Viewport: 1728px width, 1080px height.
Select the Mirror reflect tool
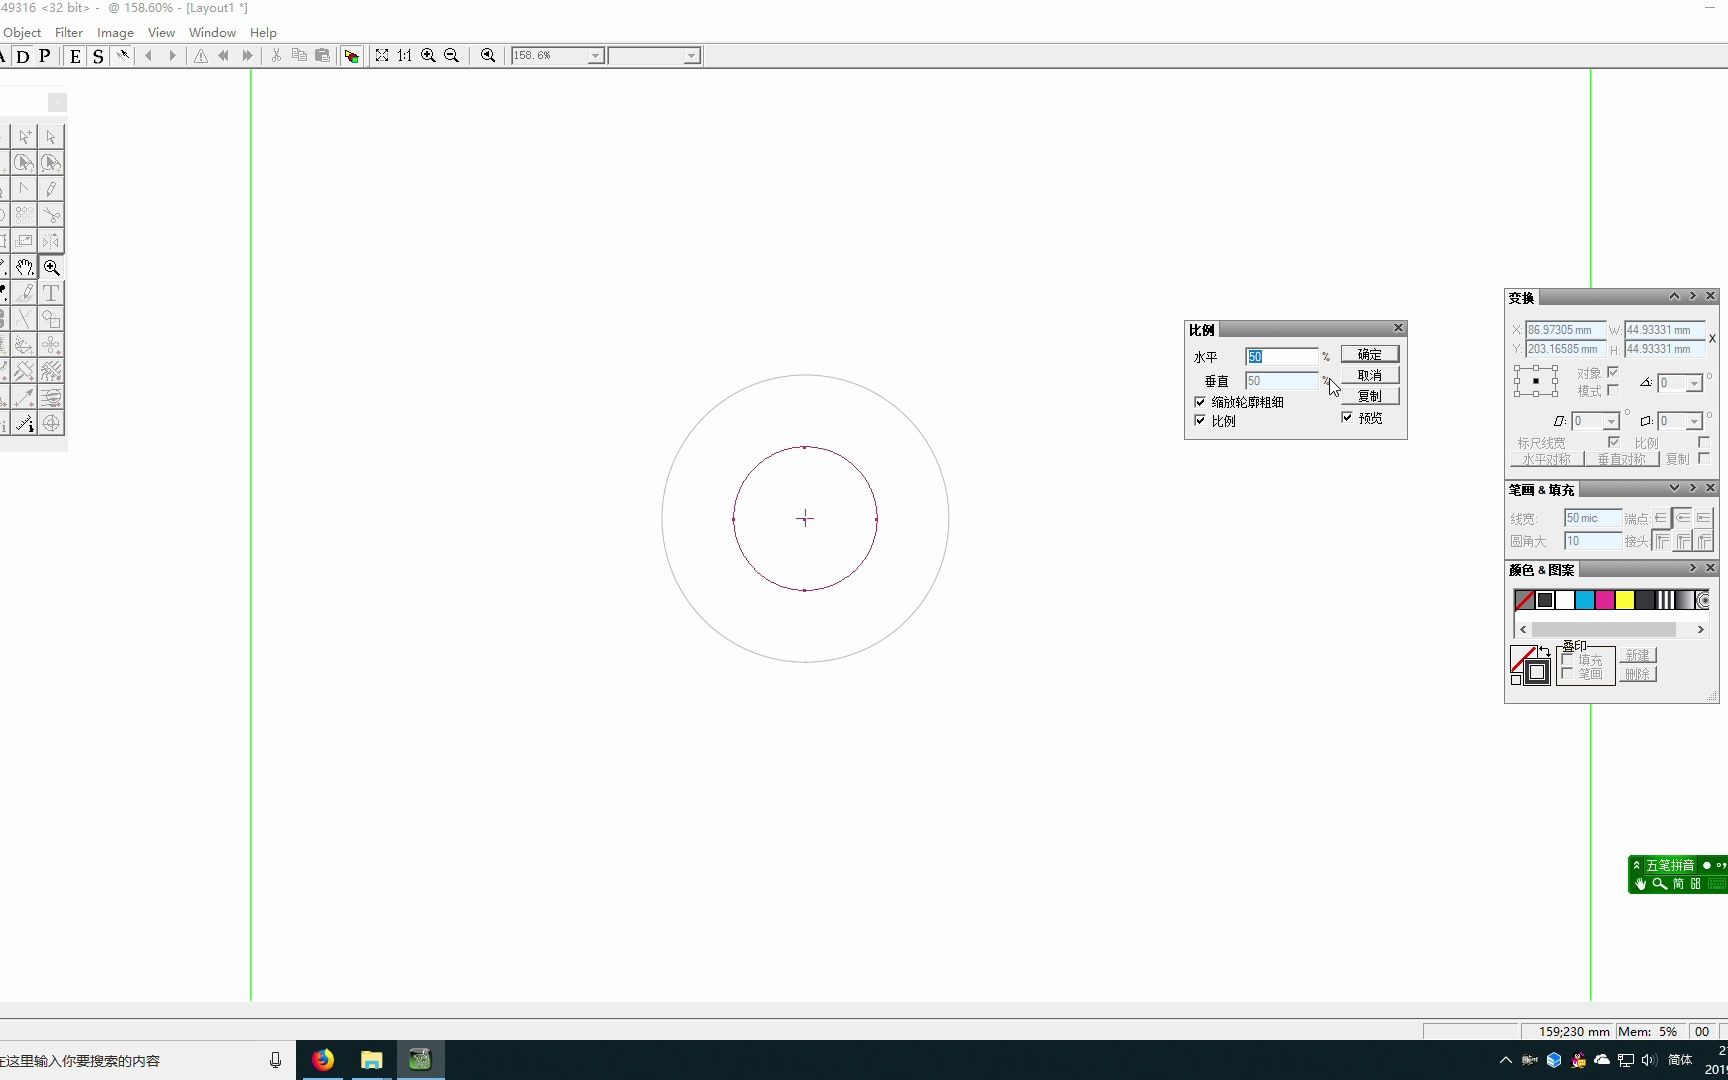(51, 241)
